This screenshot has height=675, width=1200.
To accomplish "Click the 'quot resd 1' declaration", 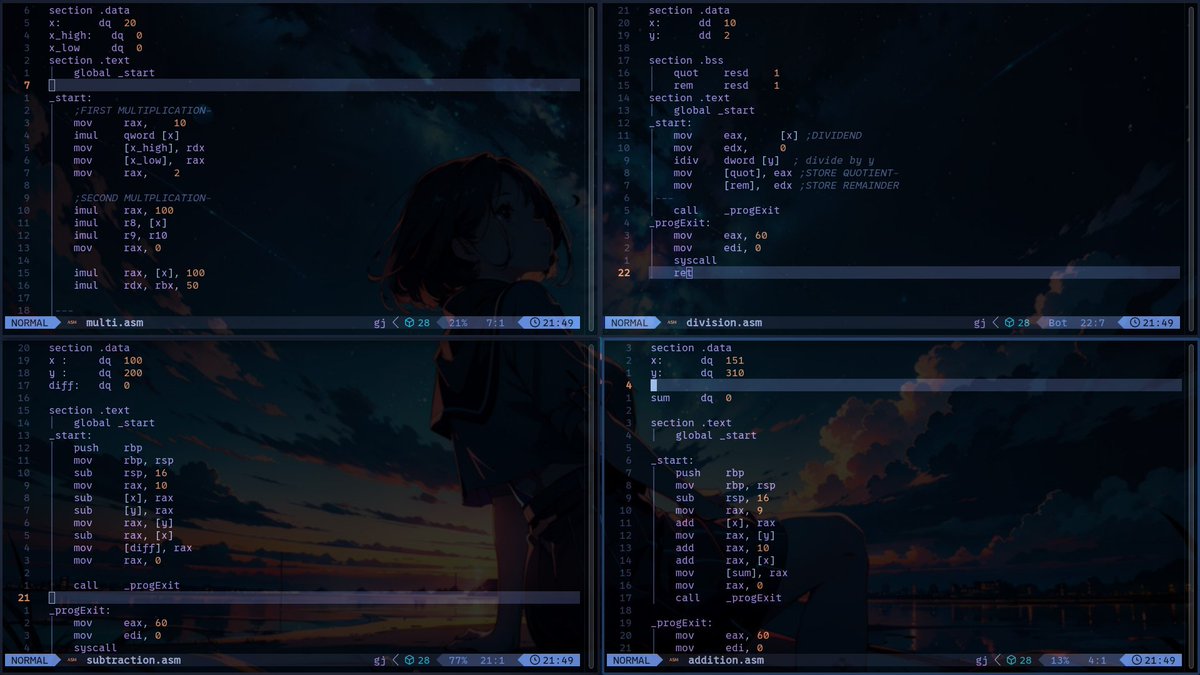I will [x=727, y=73].
